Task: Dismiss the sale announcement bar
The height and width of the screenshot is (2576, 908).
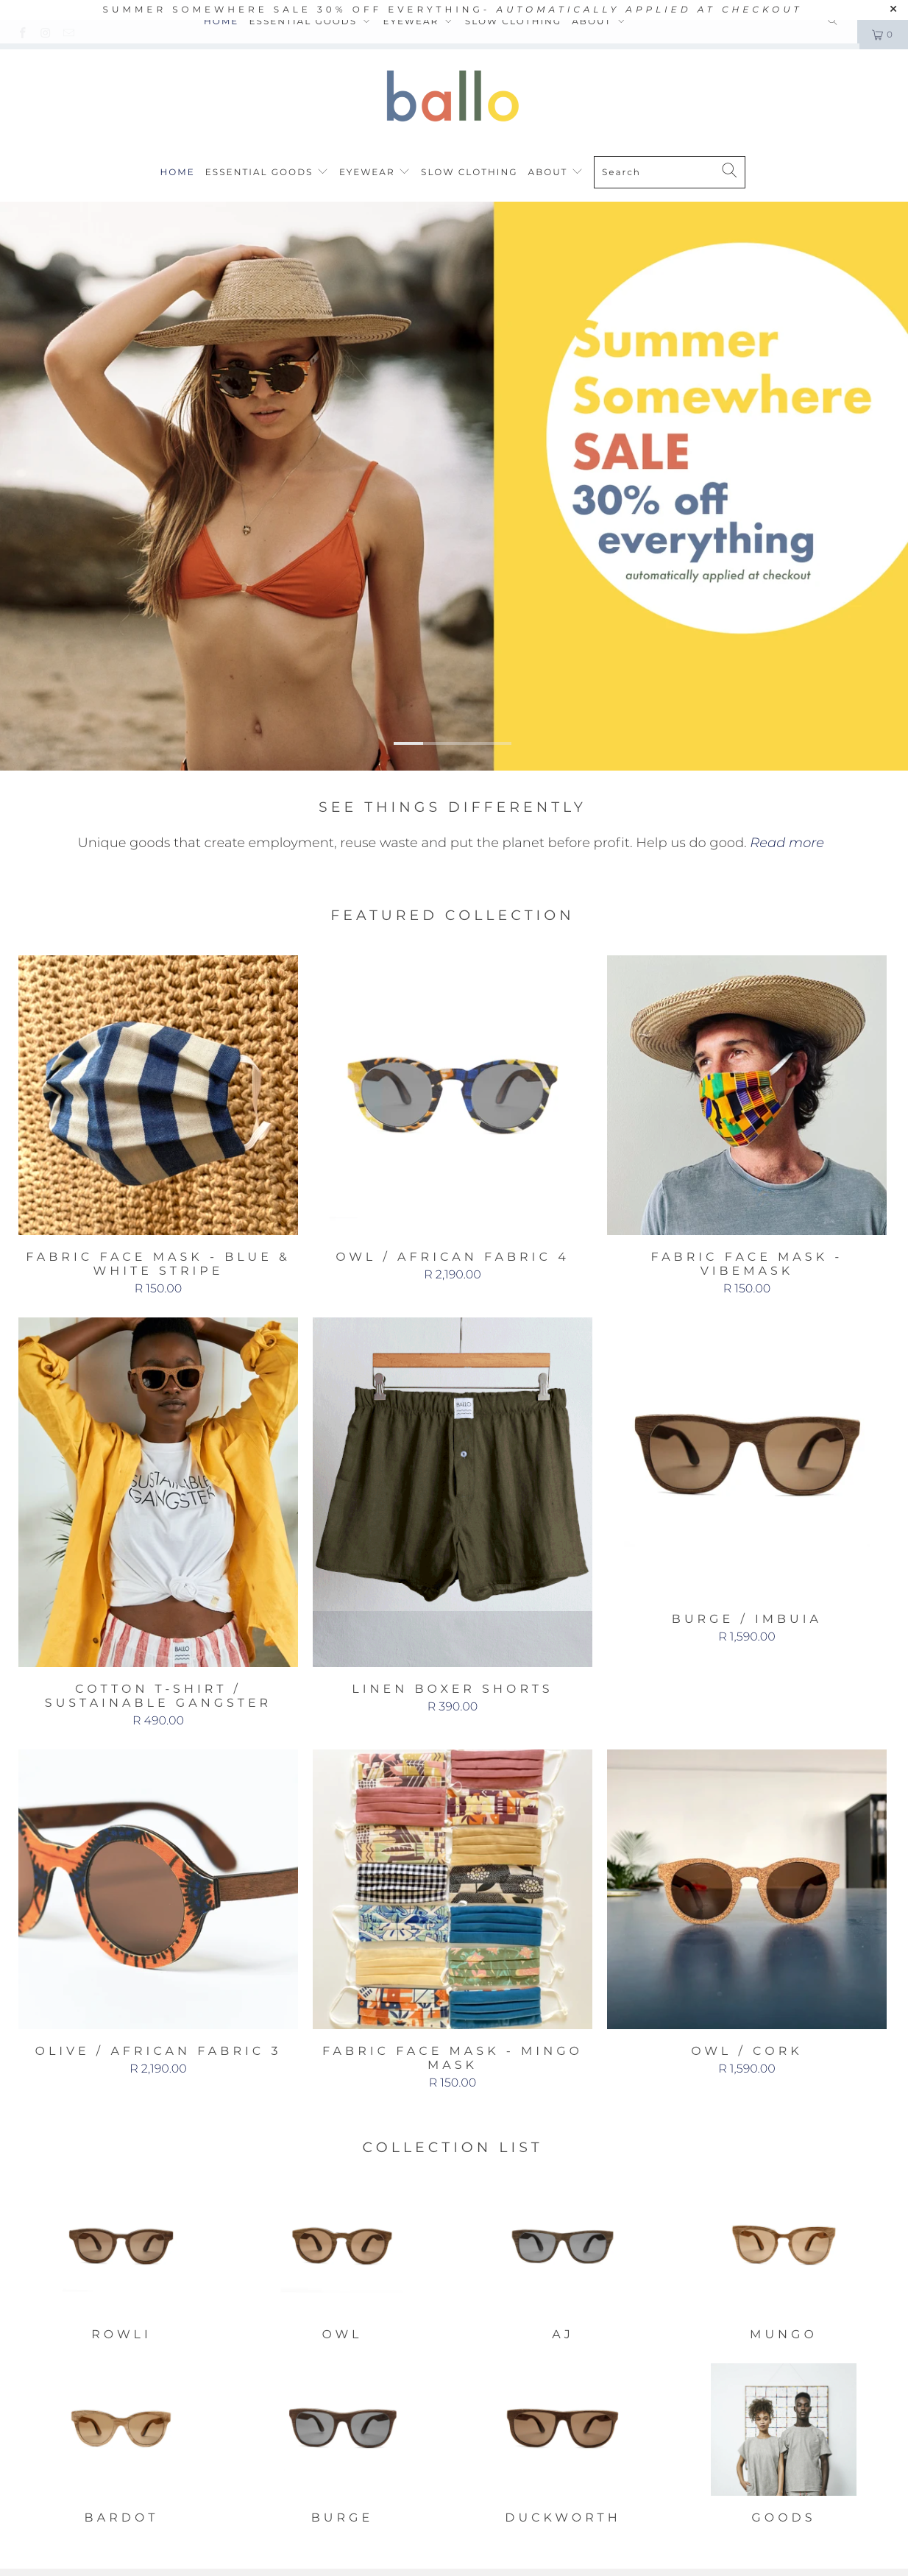Action: coord(893,9)
